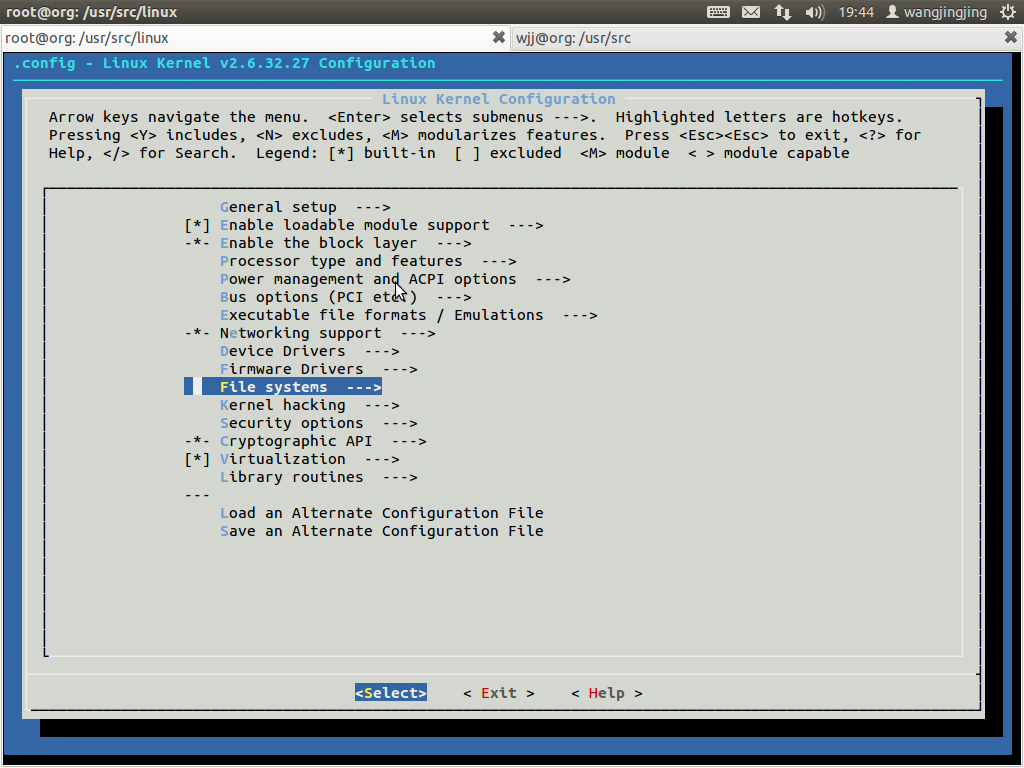Click the clock showing 19:44

click(856, 12)
